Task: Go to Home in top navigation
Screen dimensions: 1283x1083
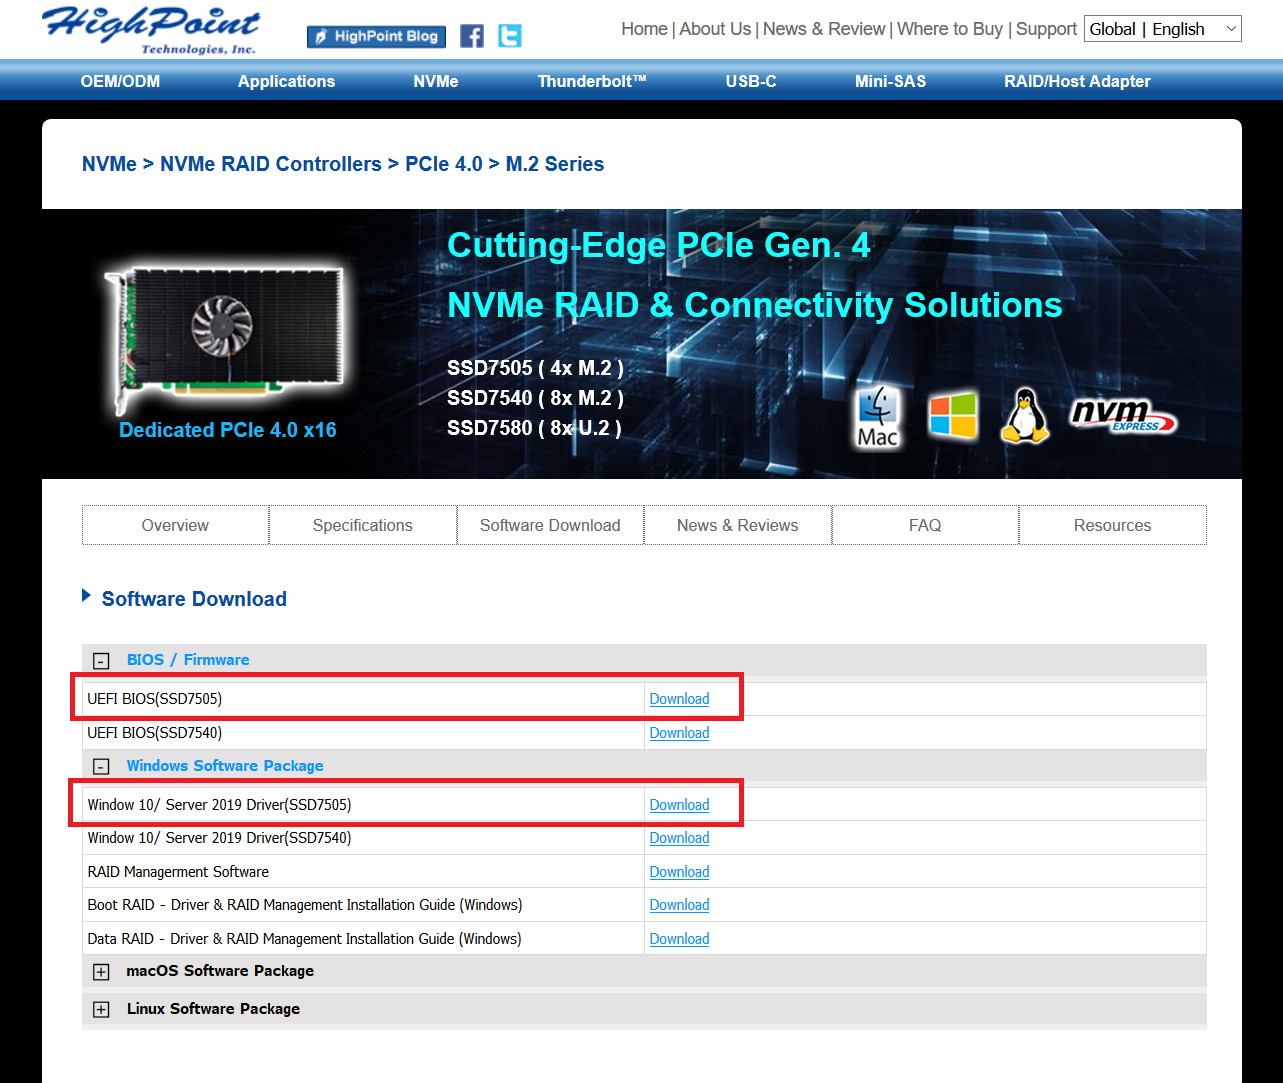Action: 644,29
